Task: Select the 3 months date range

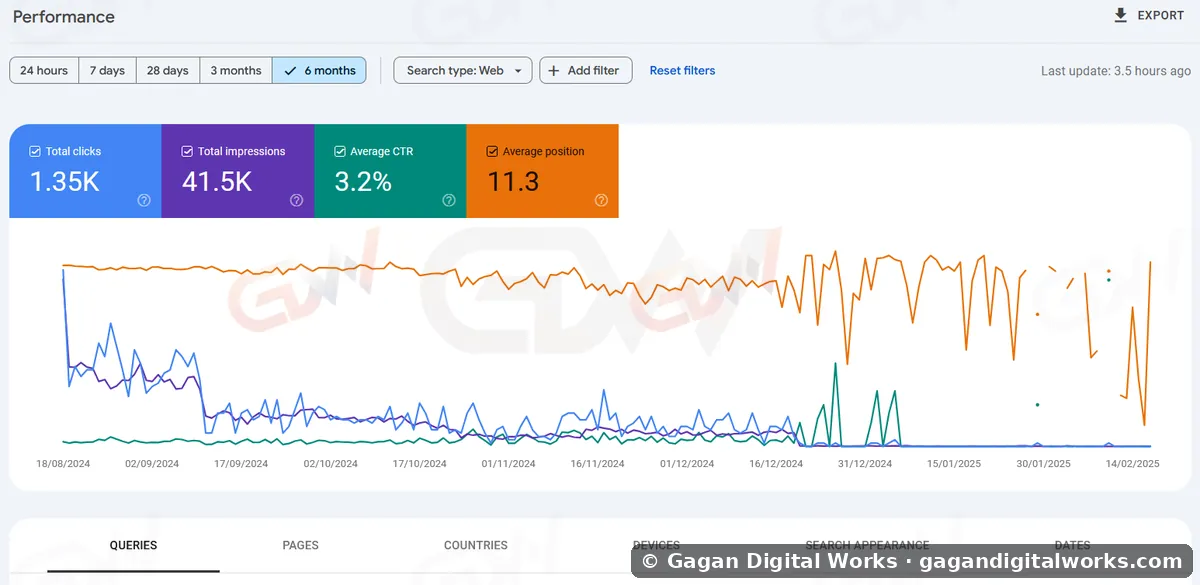Action: click(x=236, y=71)
